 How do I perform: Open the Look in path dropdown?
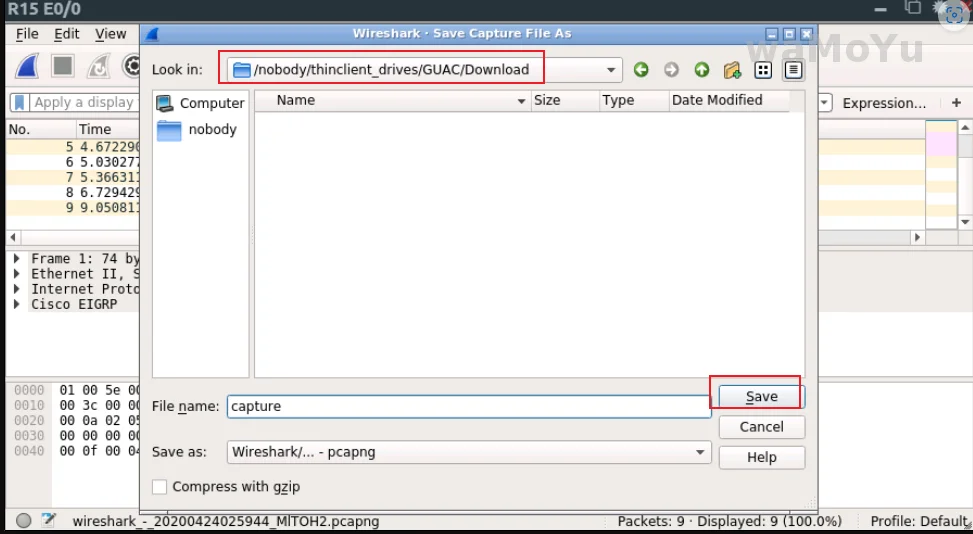pyautogui.click(x=611, y=70)
